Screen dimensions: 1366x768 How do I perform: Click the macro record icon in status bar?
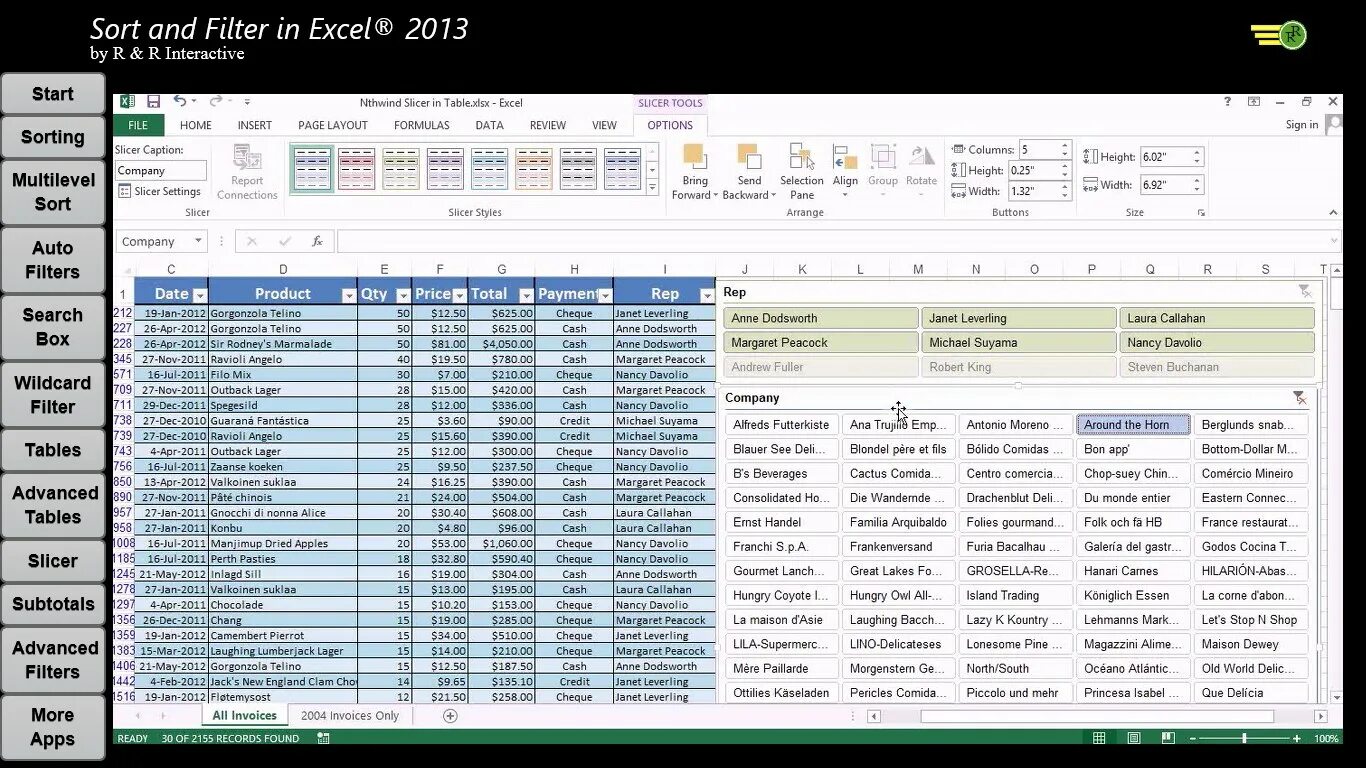pos(323,738)
